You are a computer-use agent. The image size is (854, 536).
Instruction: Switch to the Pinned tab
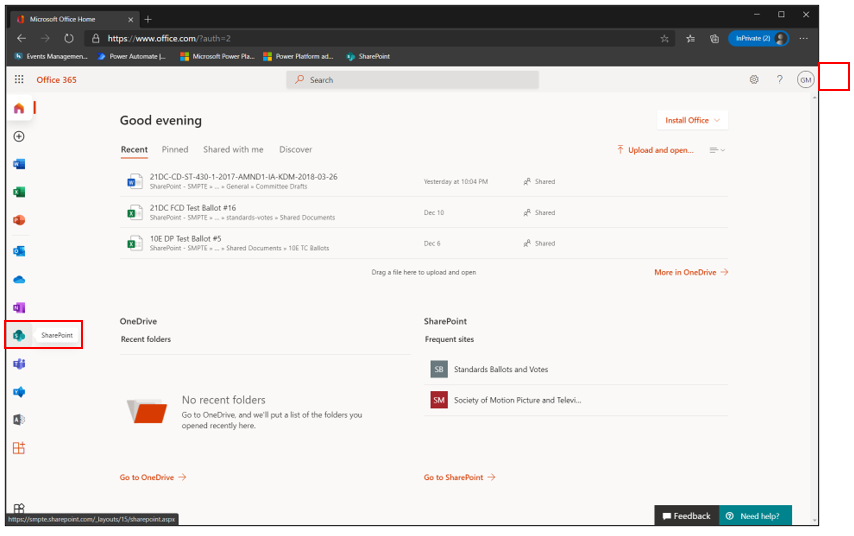coord(175,150)
